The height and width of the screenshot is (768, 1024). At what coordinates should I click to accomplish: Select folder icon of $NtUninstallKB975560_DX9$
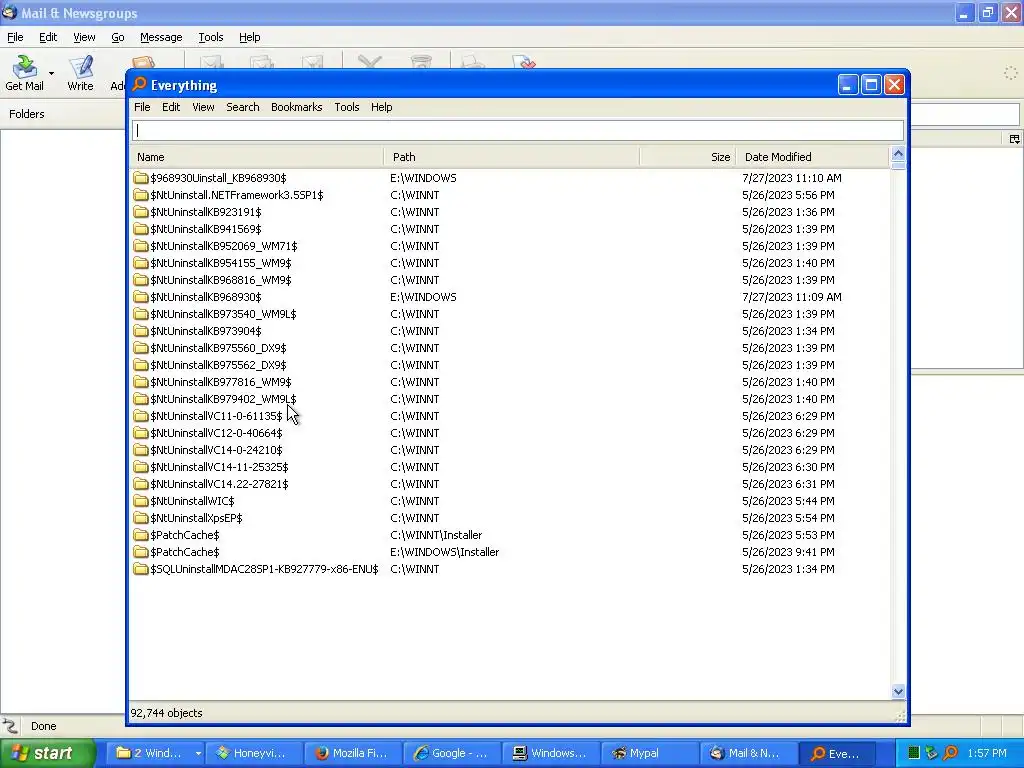[140, 347]
